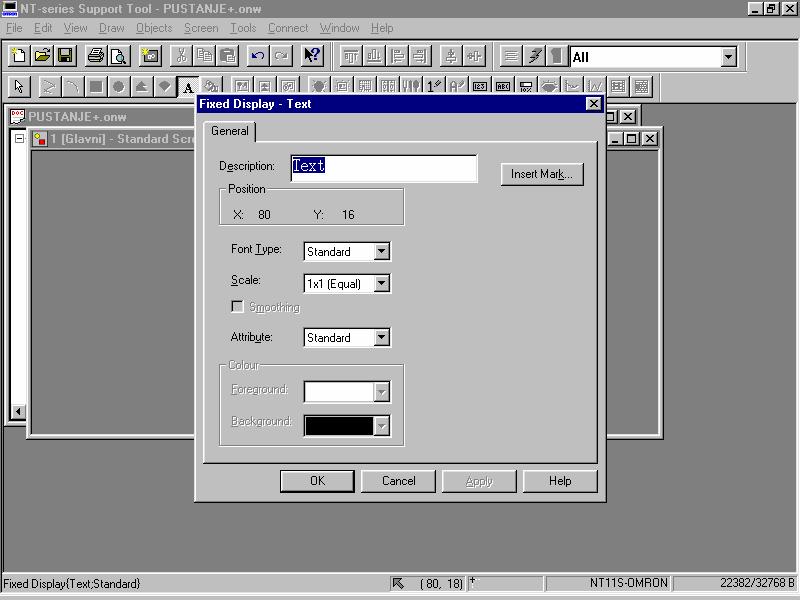Activate the context Help pointer icon

coord(312,56)
